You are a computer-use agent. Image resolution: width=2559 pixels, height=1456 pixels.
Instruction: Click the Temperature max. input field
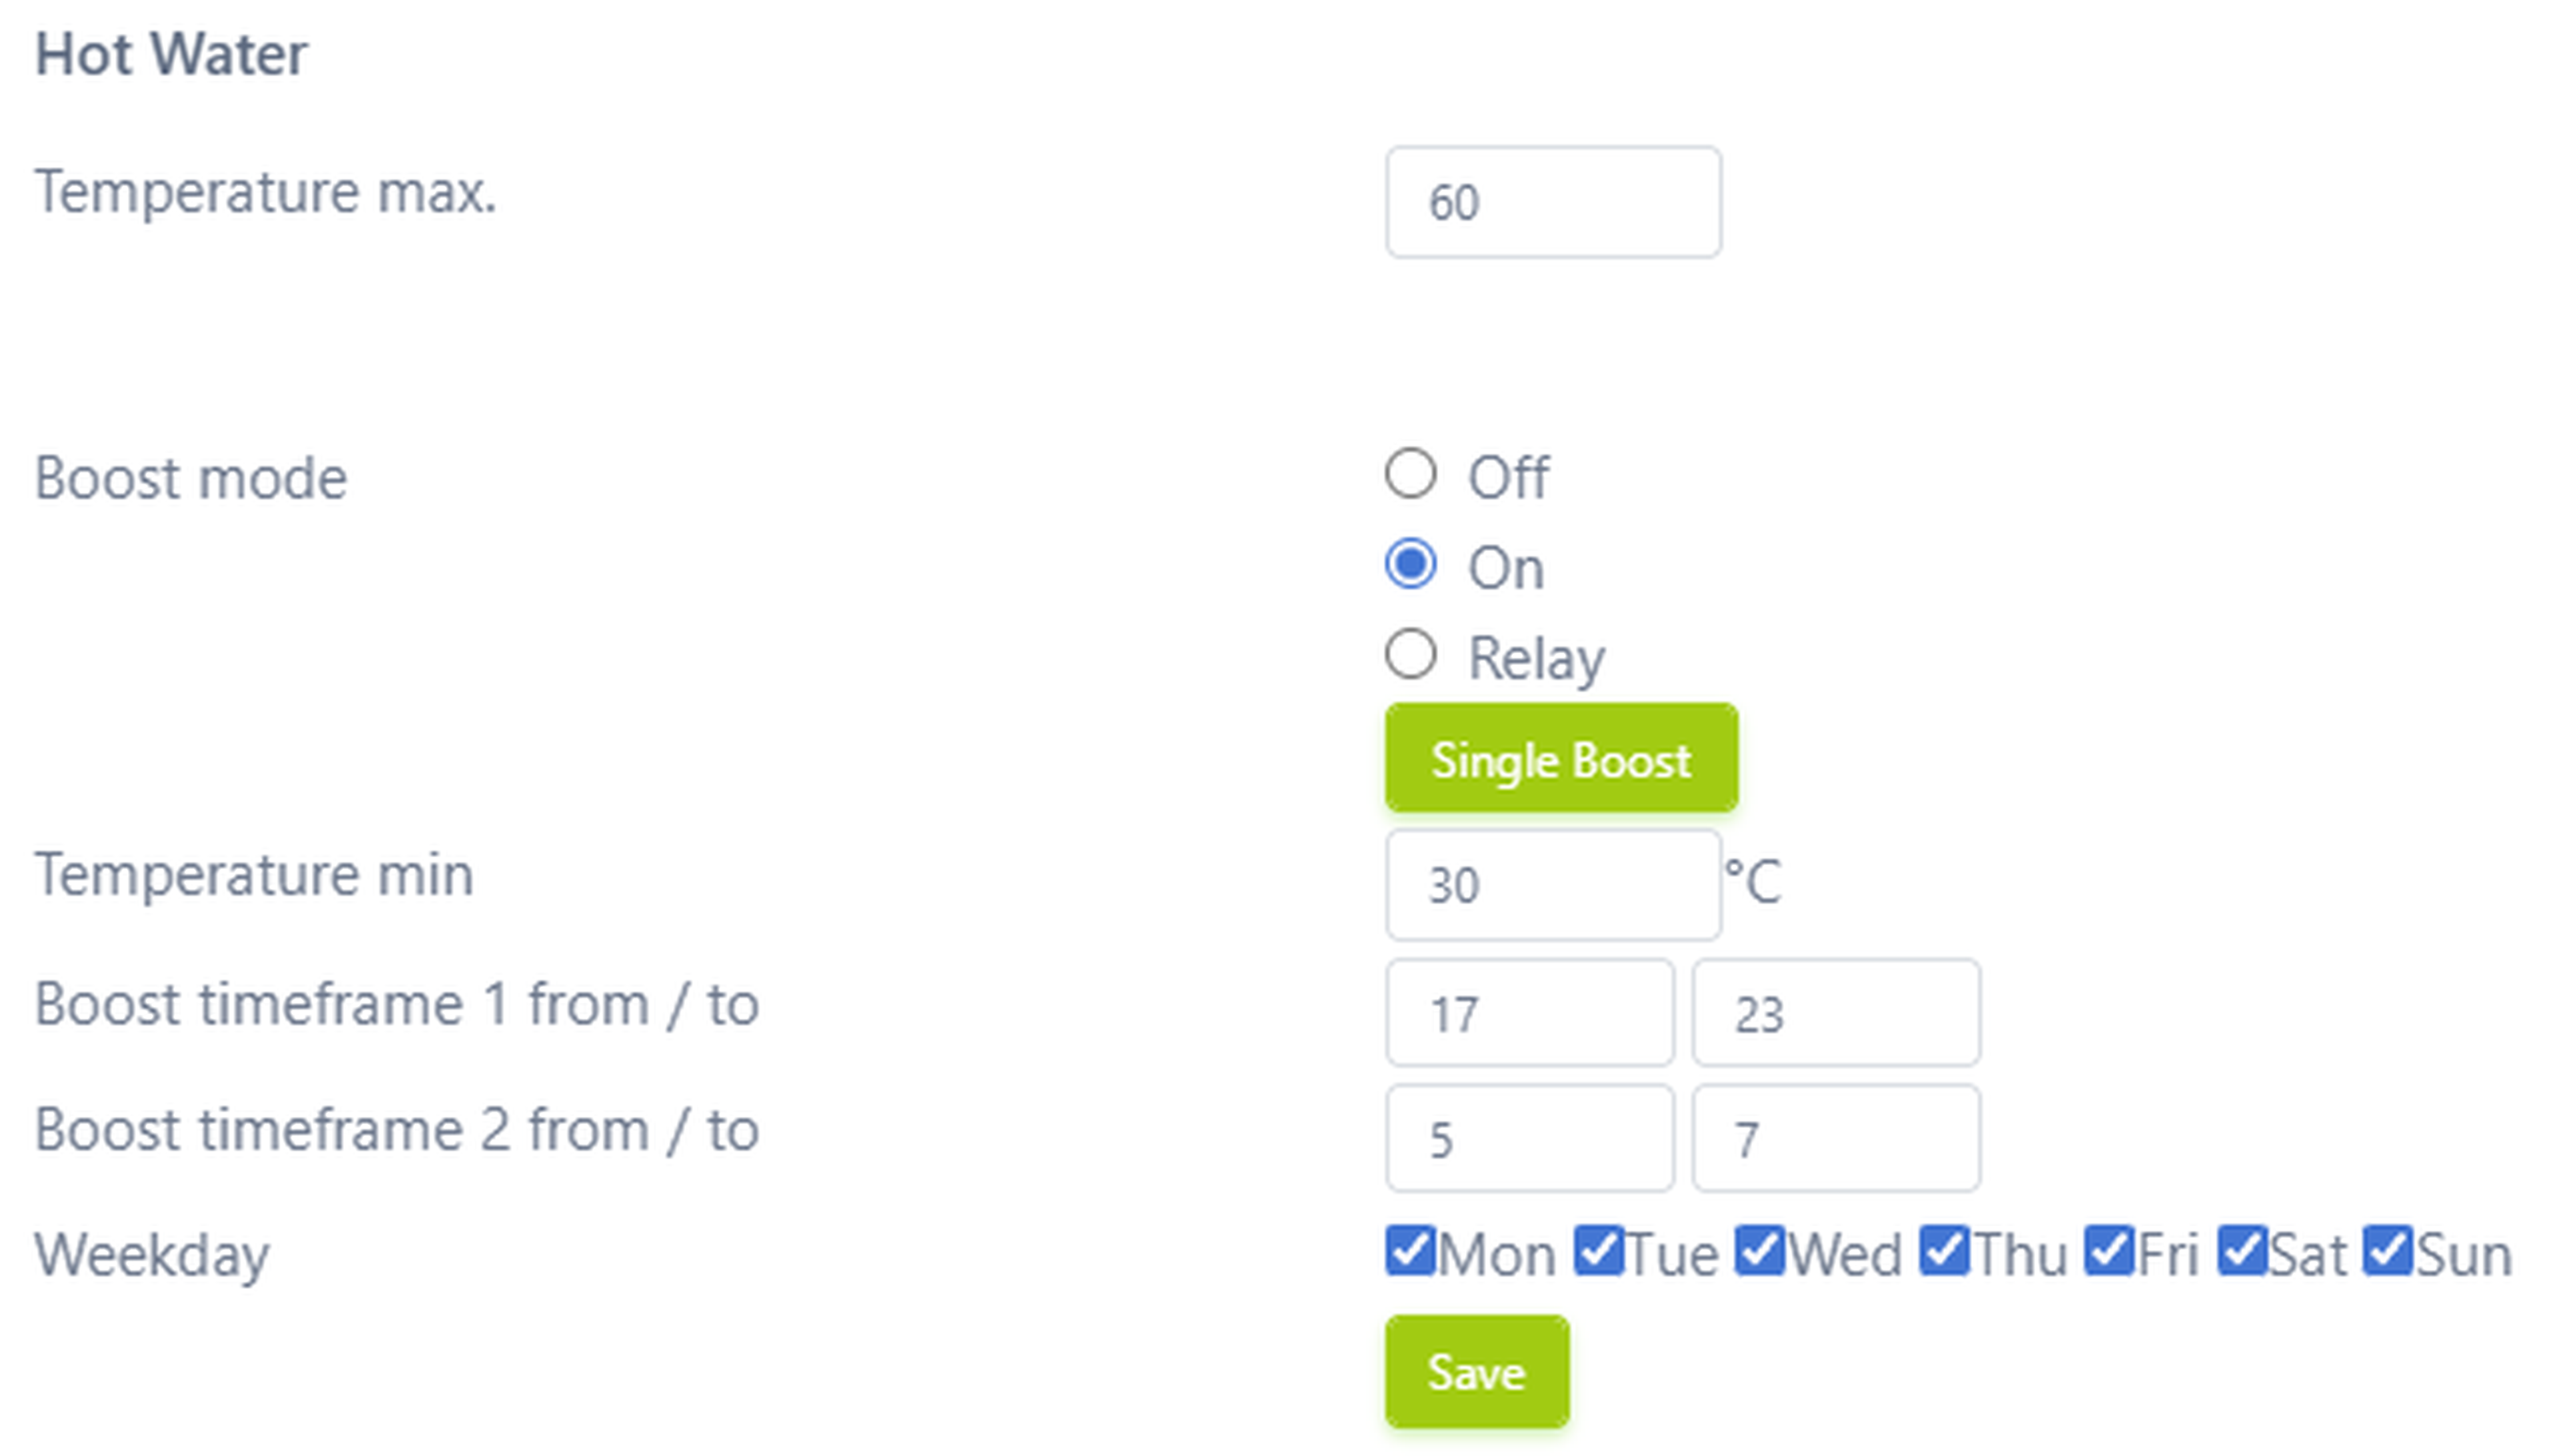(1552, 202)
